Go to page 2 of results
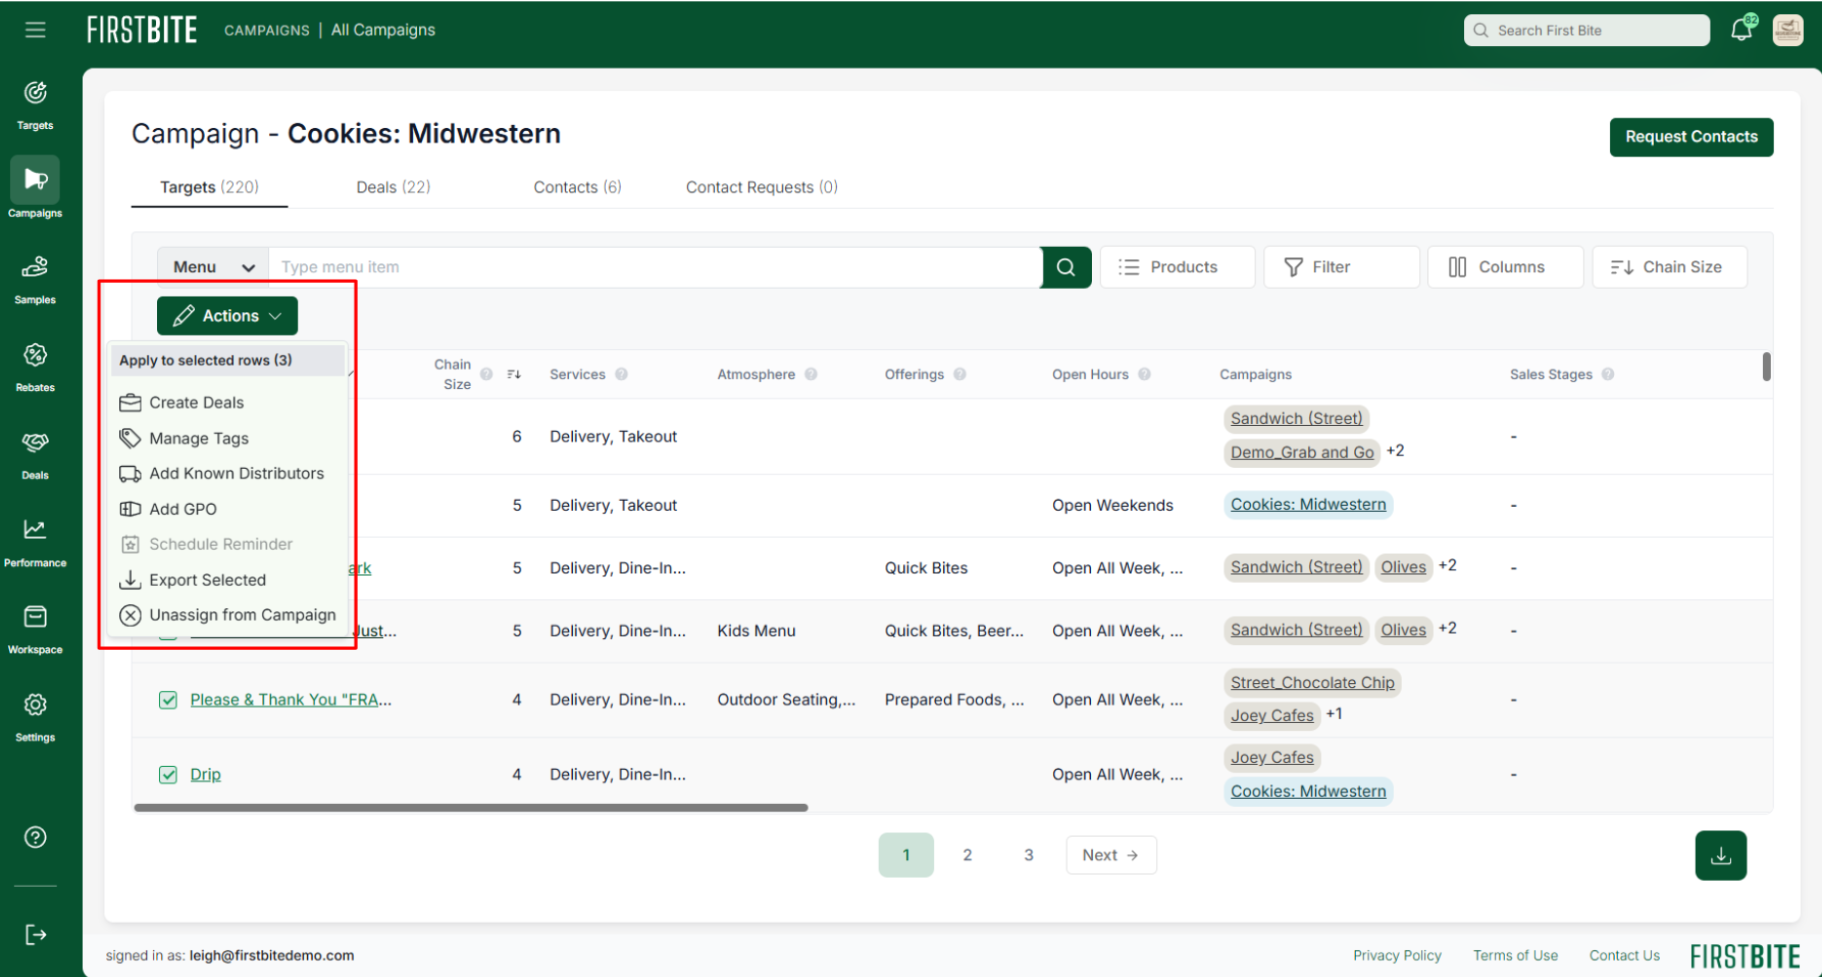1822x977 pixels. [967, 855]
